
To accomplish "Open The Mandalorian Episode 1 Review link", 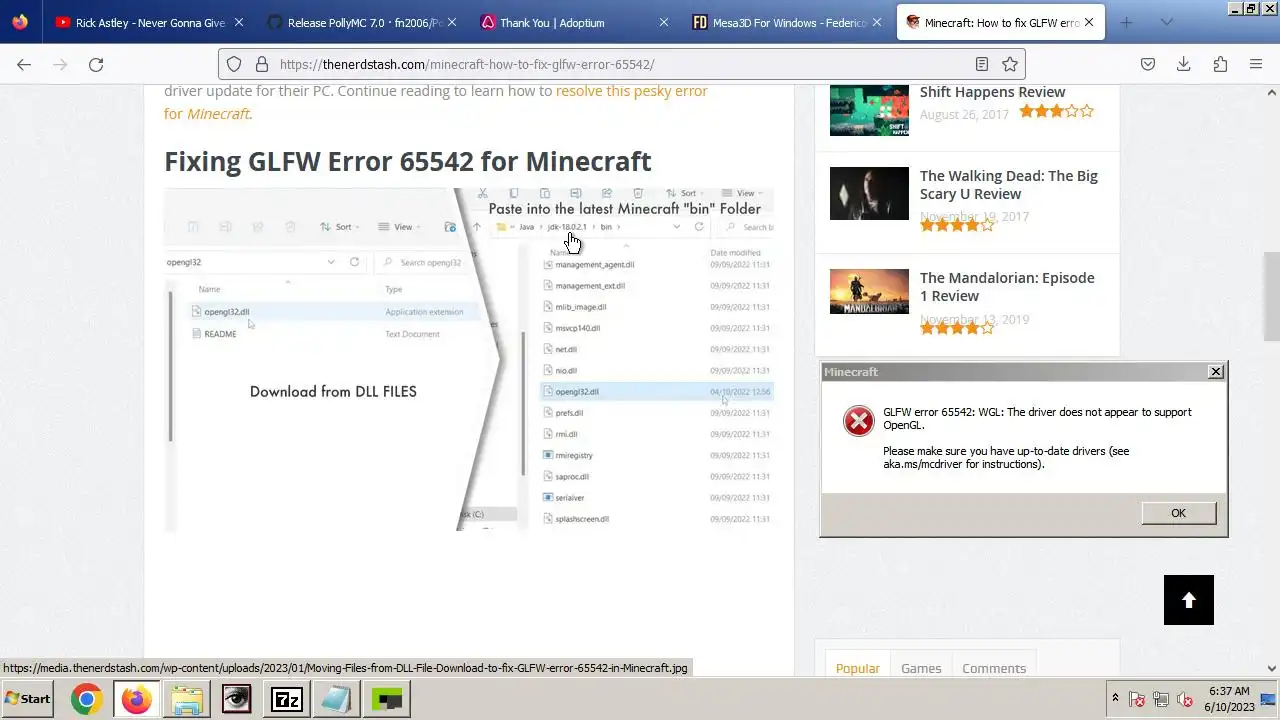I will pyautogui.click(x=1007, y=286).
